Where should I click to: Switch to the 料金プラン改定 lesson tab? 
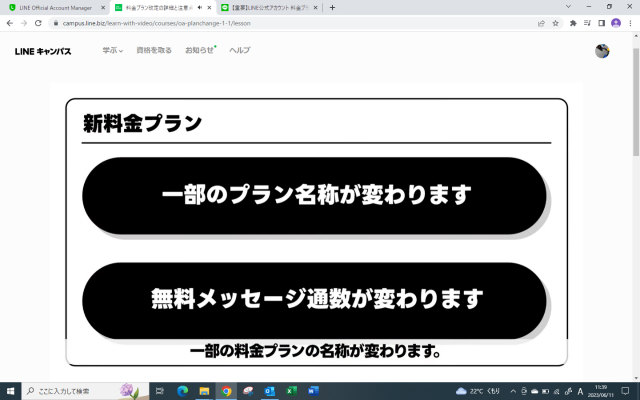tap(158, 8)
